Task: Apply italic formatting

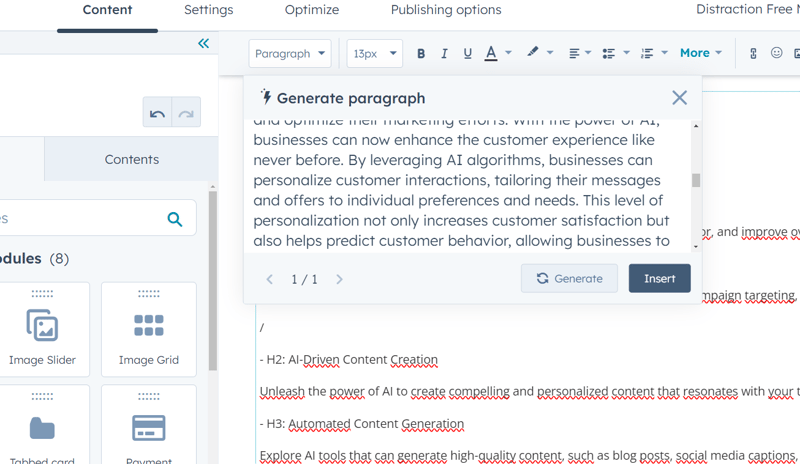Action: tap(444, 54)
